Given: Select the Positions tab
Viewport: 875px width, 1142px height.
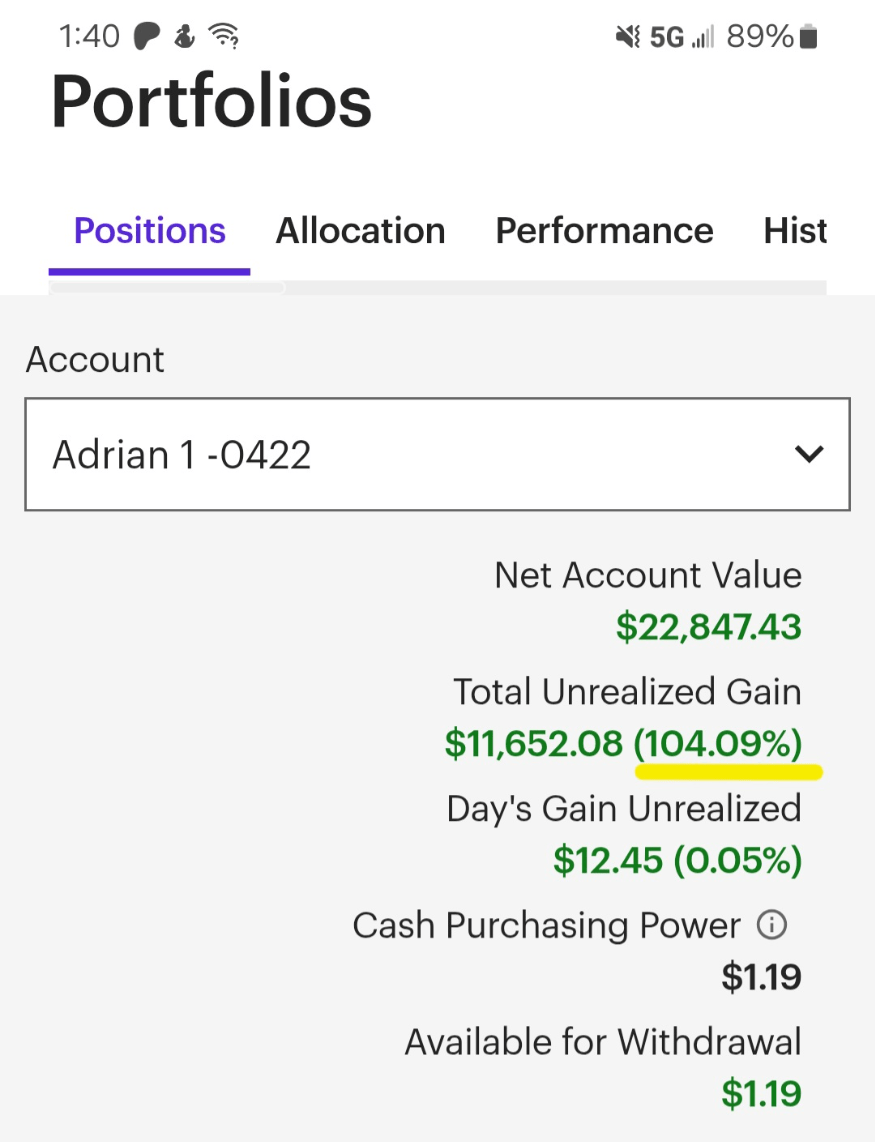Looking at the screenshot, I should point(149,231).
